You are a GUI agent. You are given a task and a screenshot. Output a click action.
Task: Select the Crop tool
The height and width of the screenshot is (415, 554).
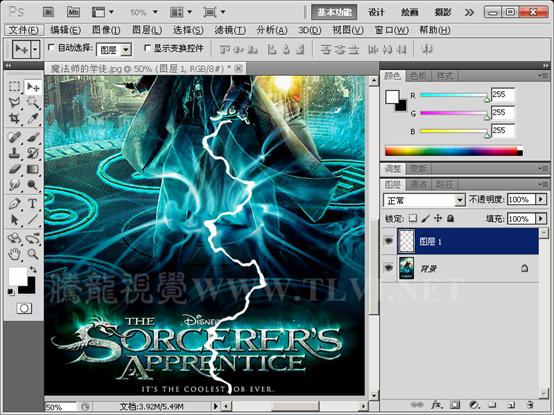click(x=14, y=118)
